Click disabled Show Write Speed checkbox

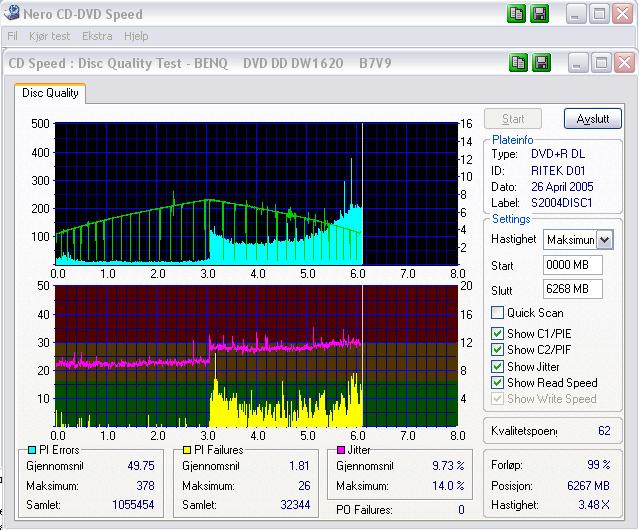tap(497, 399)
